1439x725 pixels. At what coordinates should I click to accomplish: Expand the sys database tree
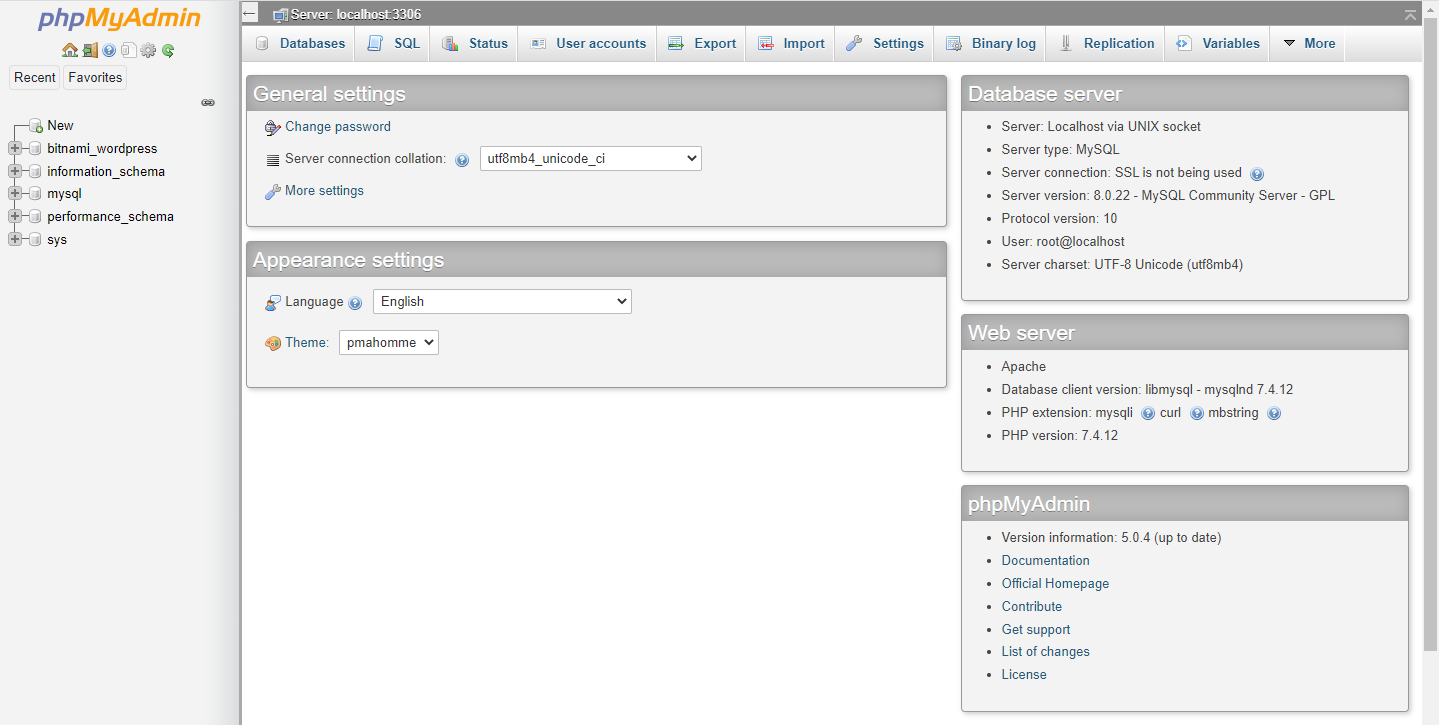coord(15,240)
